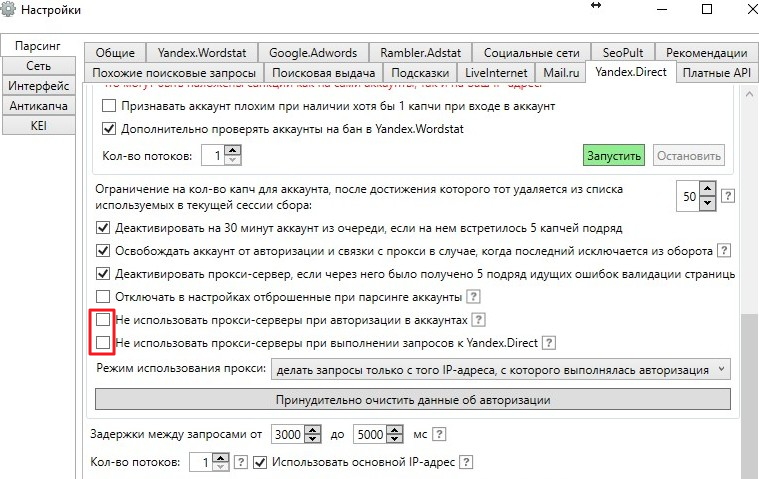Click 'Принудительно очистить данные об авторизации' button
The image size is (759, 479).
(x=413, y=400)
